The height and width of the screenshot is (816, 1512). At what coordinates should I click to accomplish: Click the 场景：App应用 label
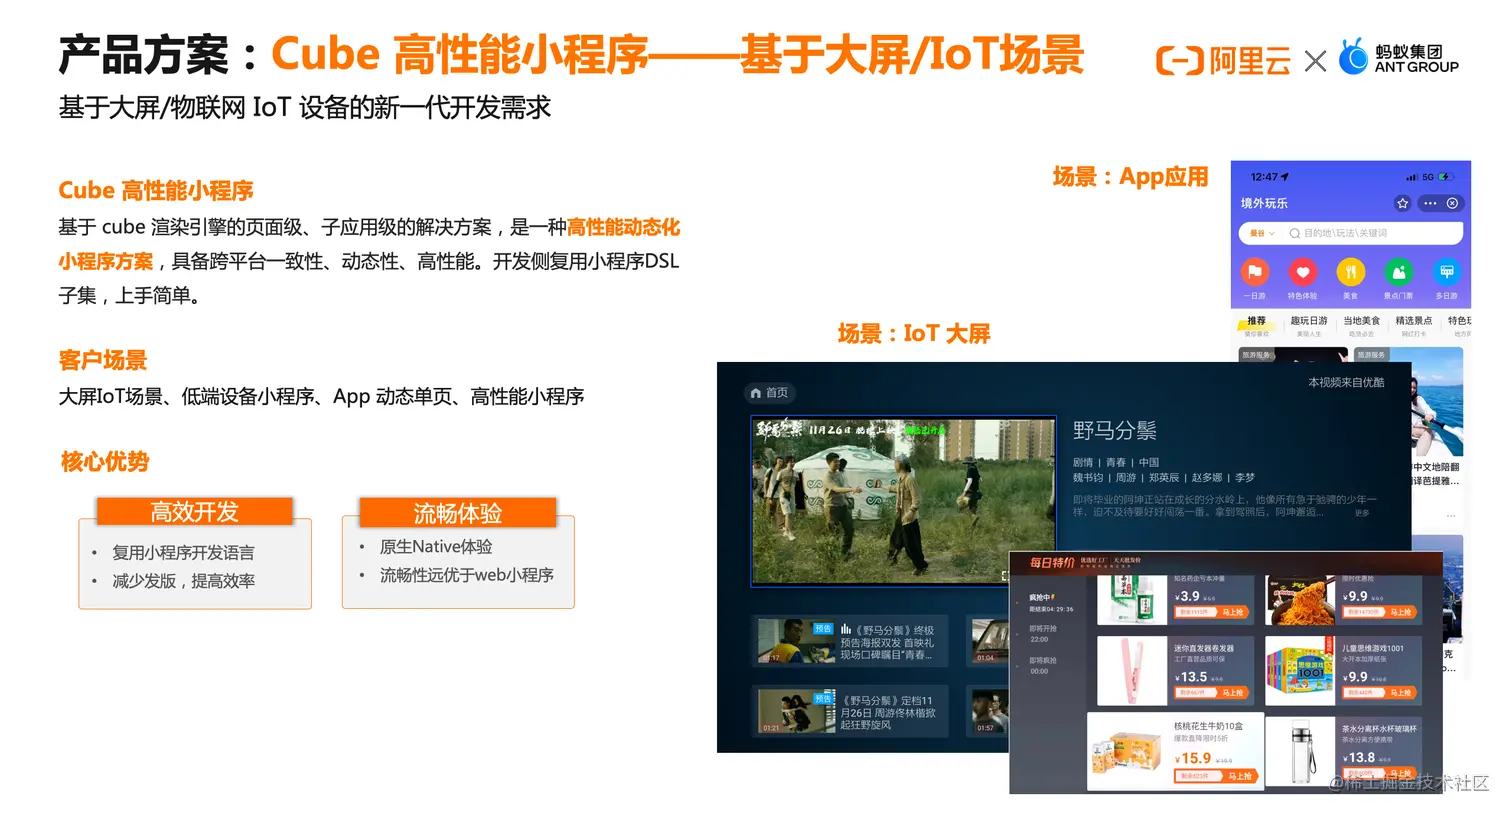[1130, 177]
